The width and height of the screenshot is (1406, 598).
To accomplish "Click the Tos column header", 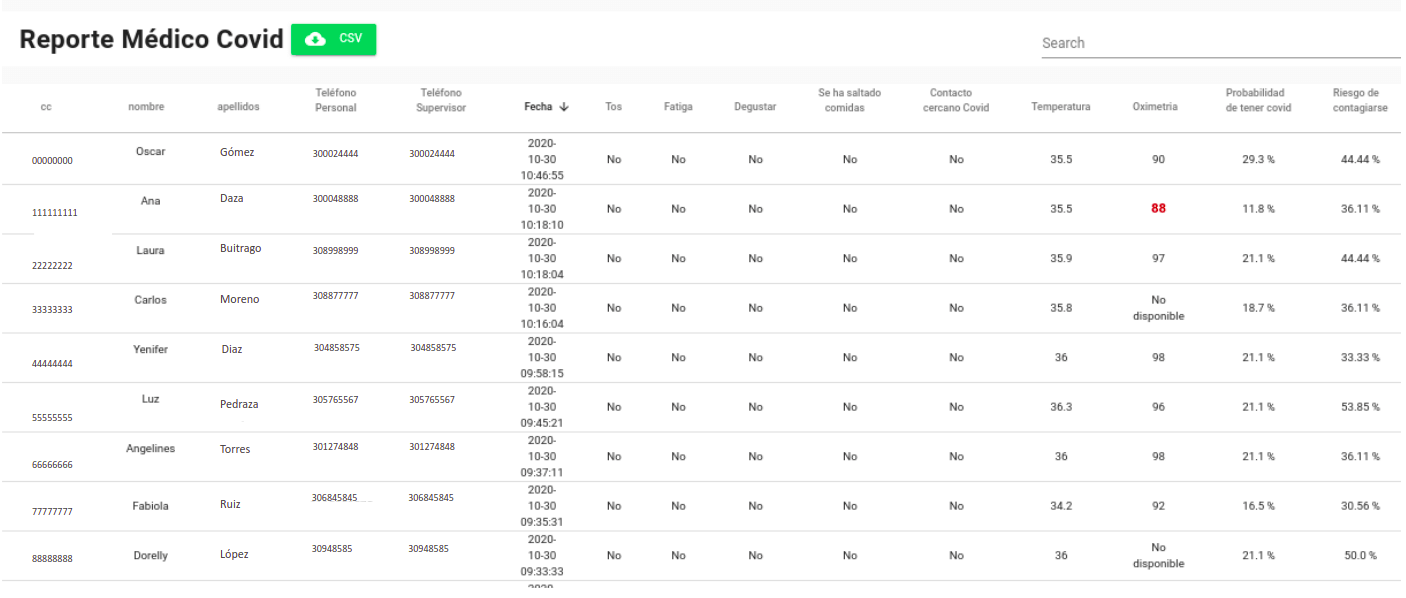I will (x=613, y=107).
